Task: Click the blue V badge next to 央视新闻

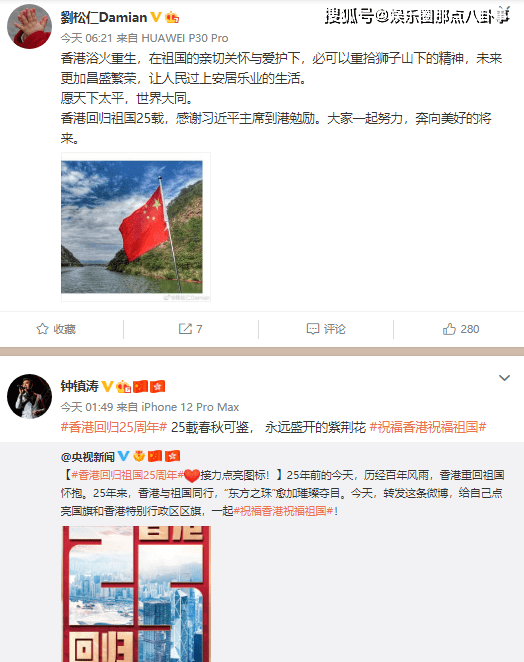Action: [123, 456]
